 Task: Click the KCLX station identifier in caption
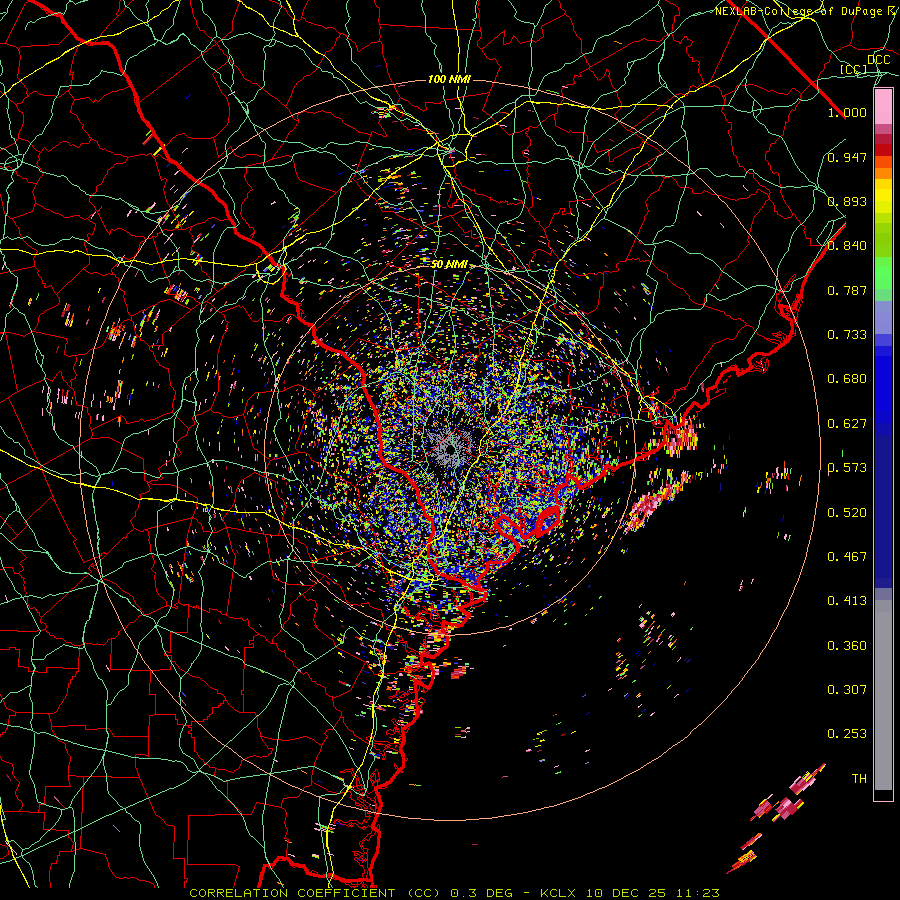558,893
